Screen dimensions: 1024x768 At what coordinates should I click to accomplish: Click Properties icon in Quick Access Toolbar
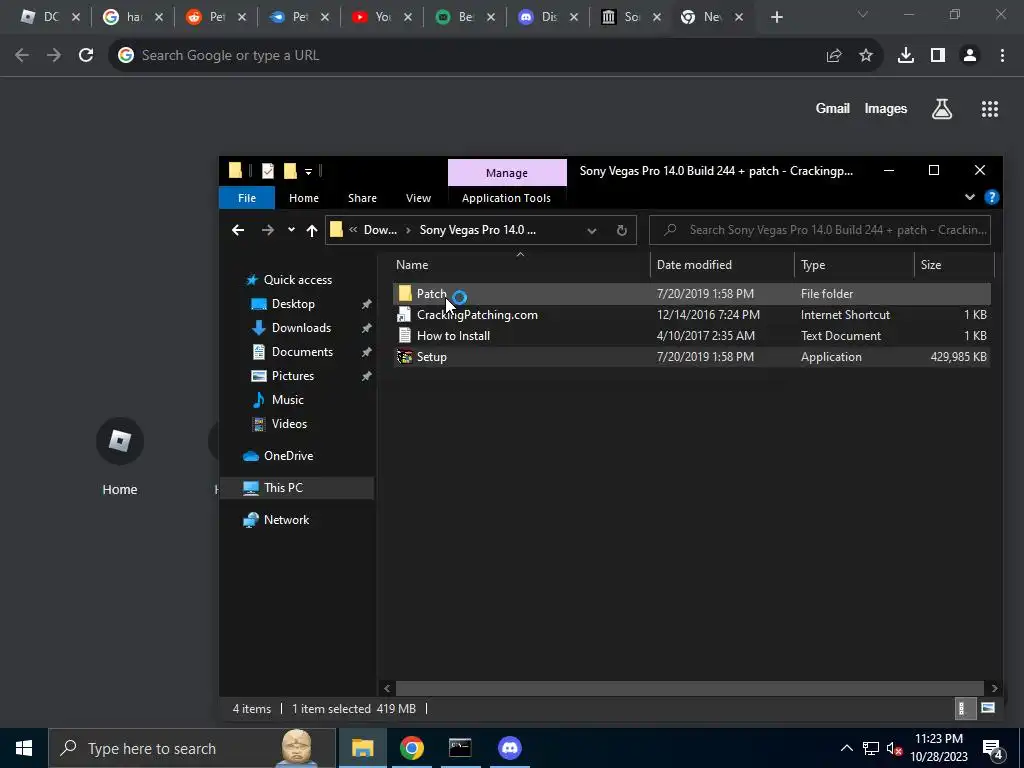click(x=268, y=171)
